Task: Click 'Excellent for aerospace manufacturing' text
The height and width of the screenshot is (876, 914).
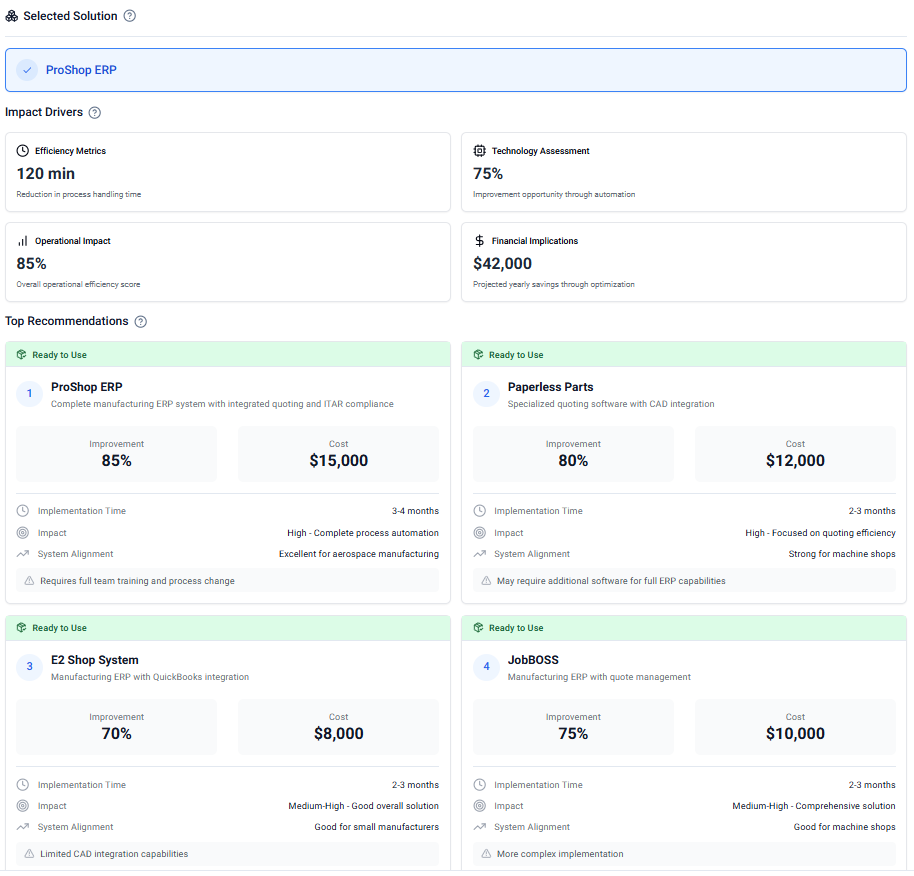Action: 358,554
